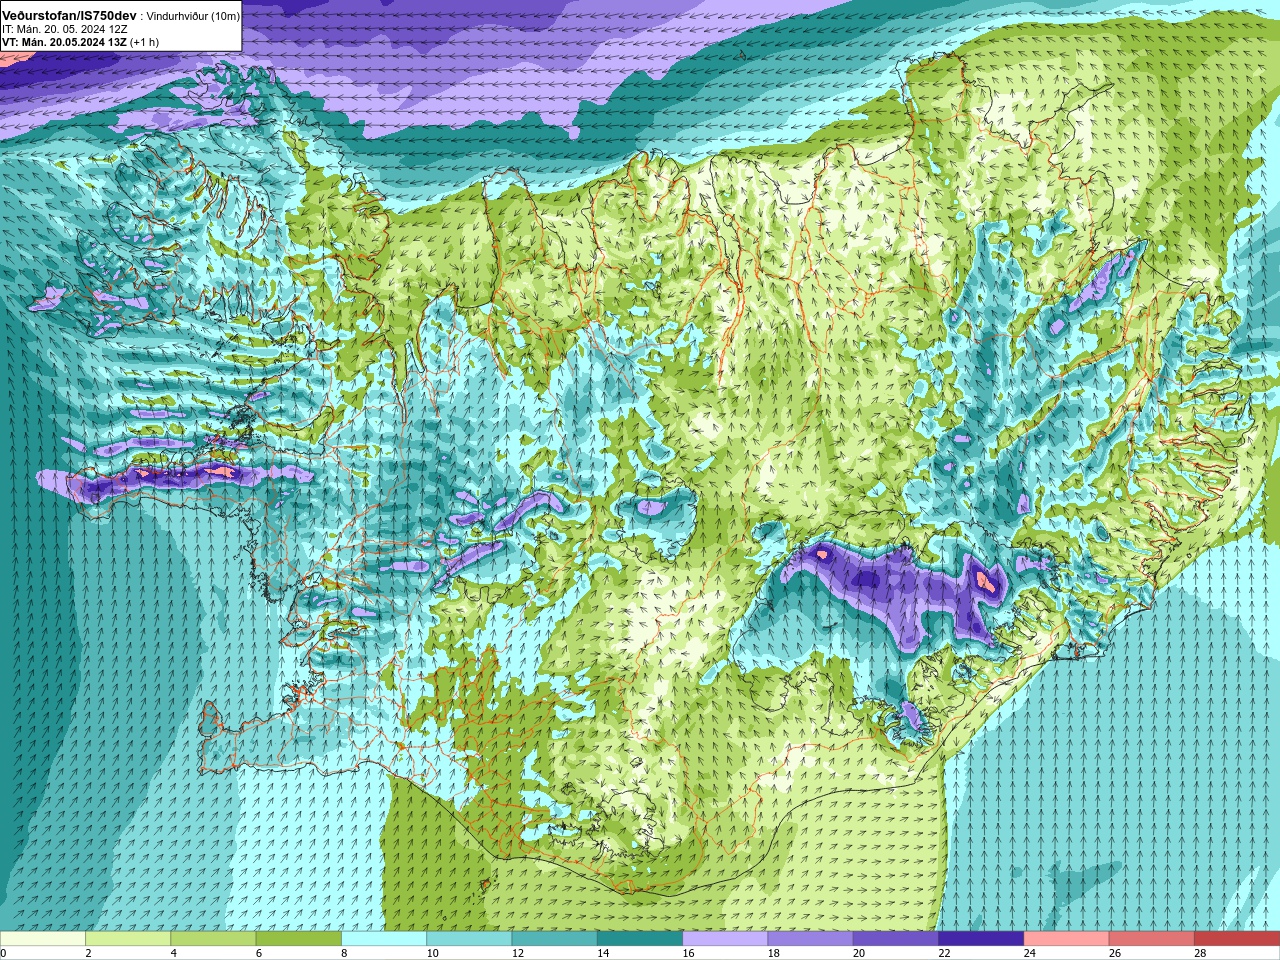Screen dimensions: 1280x960
Task: Click the dark indigo 22–24 legend swatch
Action: pos(981,938)
